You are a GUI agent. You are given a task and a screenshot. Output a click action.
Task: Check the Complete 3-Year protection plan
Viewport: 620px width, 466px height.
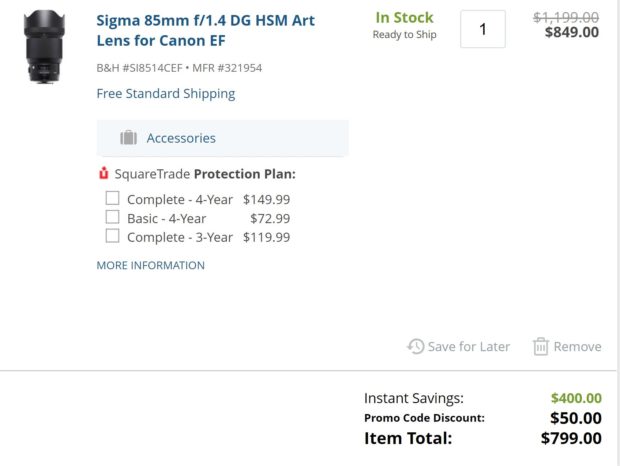click(113, 236)
